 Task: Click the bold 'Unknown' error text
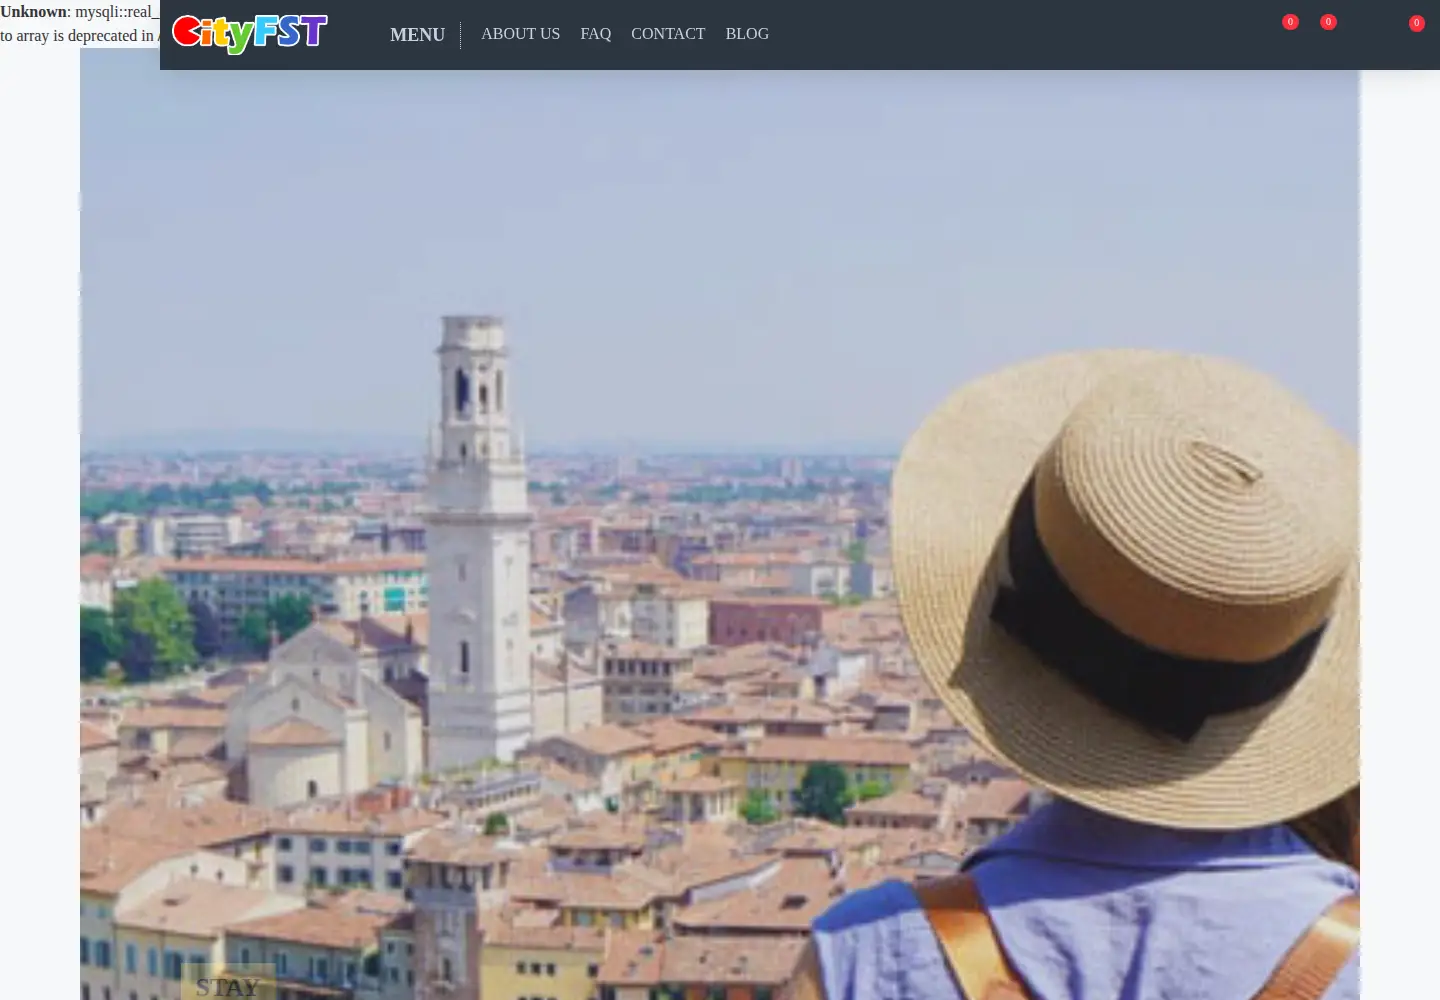[33, 12]
